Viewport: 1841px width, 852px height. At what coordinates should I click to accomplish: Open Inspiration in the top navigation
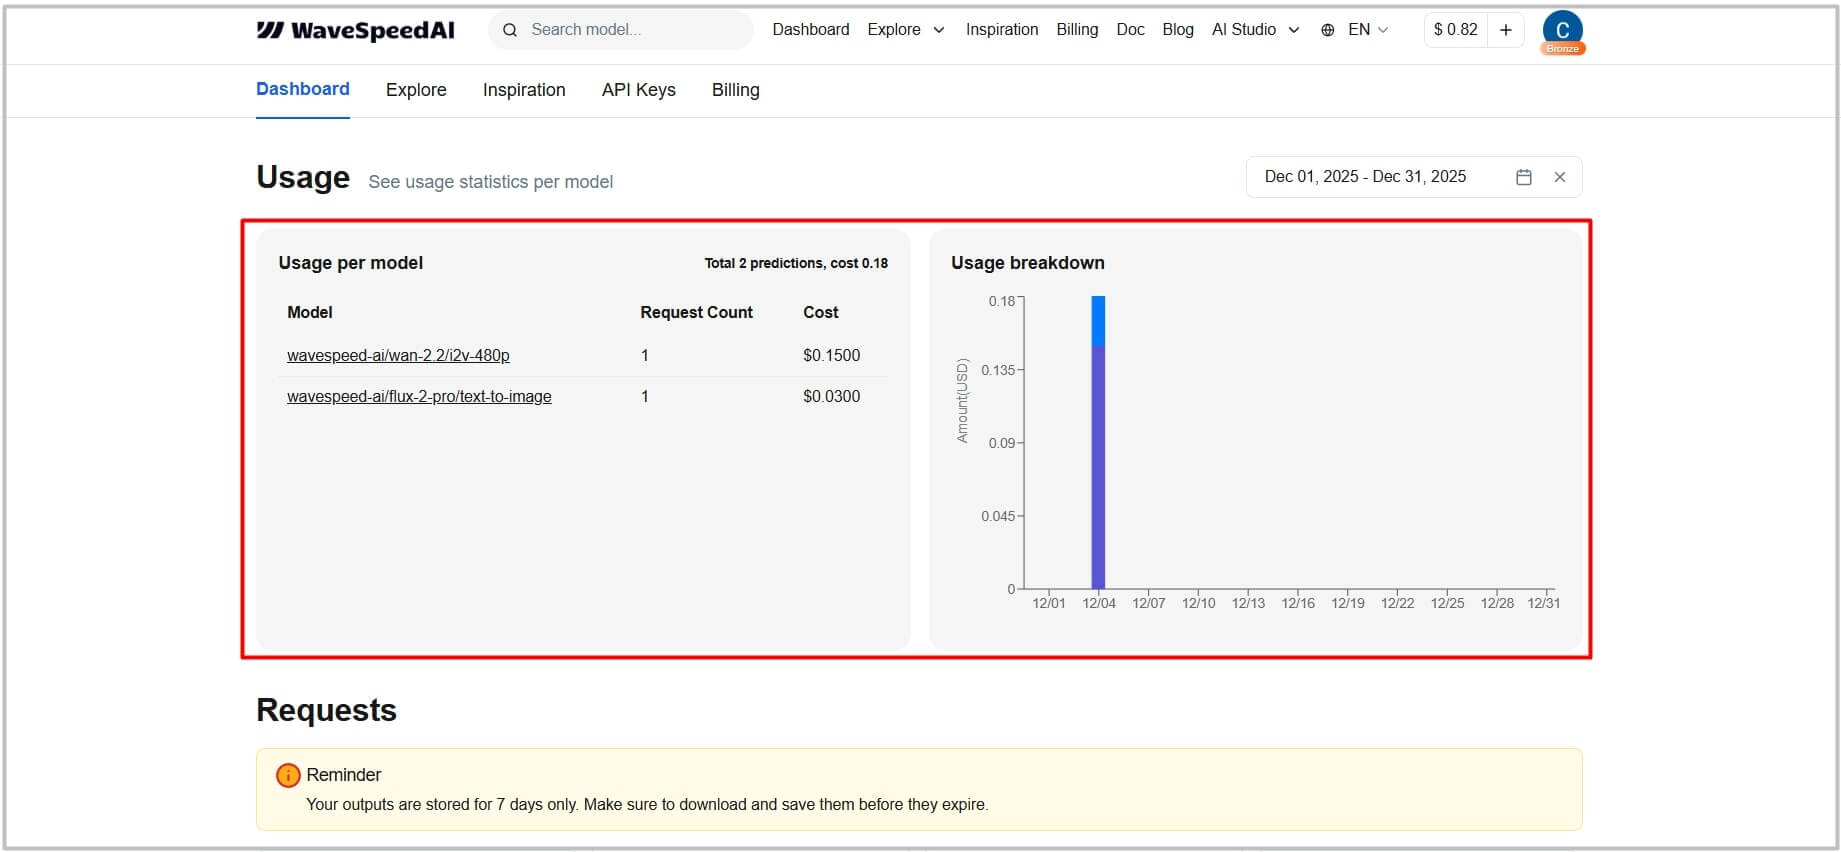(x=1002, y=30)
